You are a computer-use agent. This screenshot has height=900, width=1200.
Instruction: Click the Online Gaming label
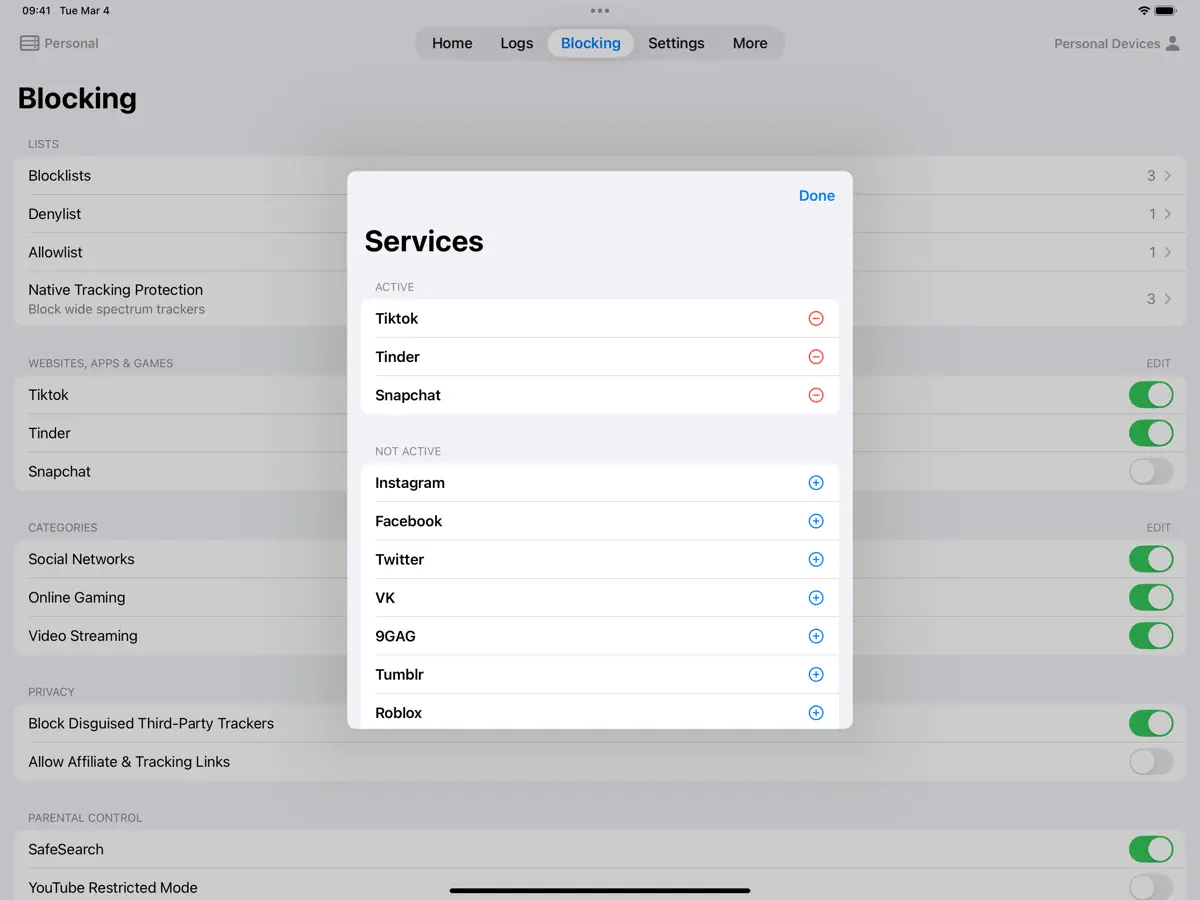click(x=77, y=598)
